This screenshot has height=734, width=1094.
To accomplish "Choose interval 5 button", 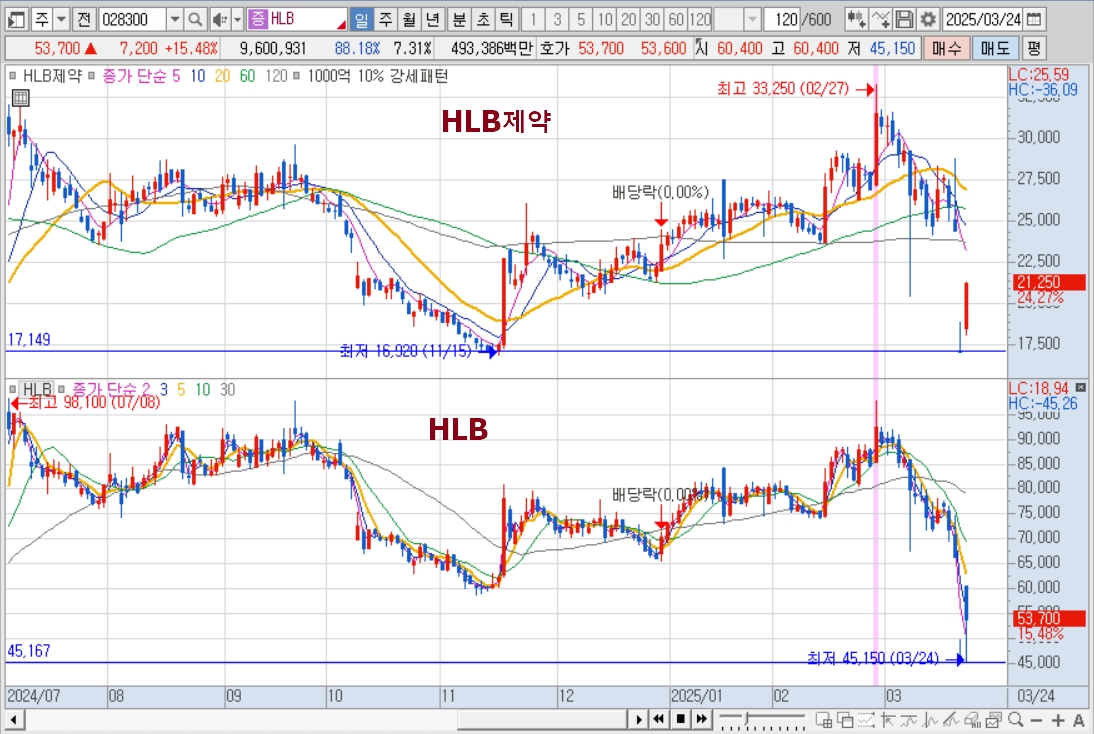I will tap(580, 20).
